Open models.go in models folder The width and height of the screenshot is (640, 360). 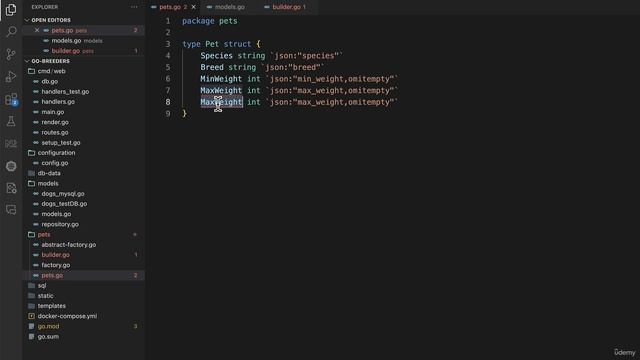point(56,214)
